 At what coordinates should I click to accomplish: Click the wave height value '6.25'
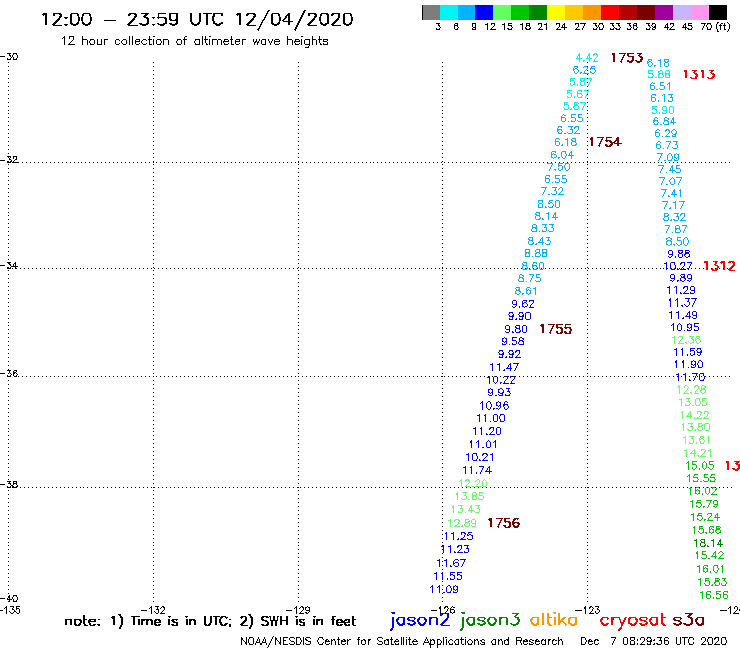coord(585,70)
